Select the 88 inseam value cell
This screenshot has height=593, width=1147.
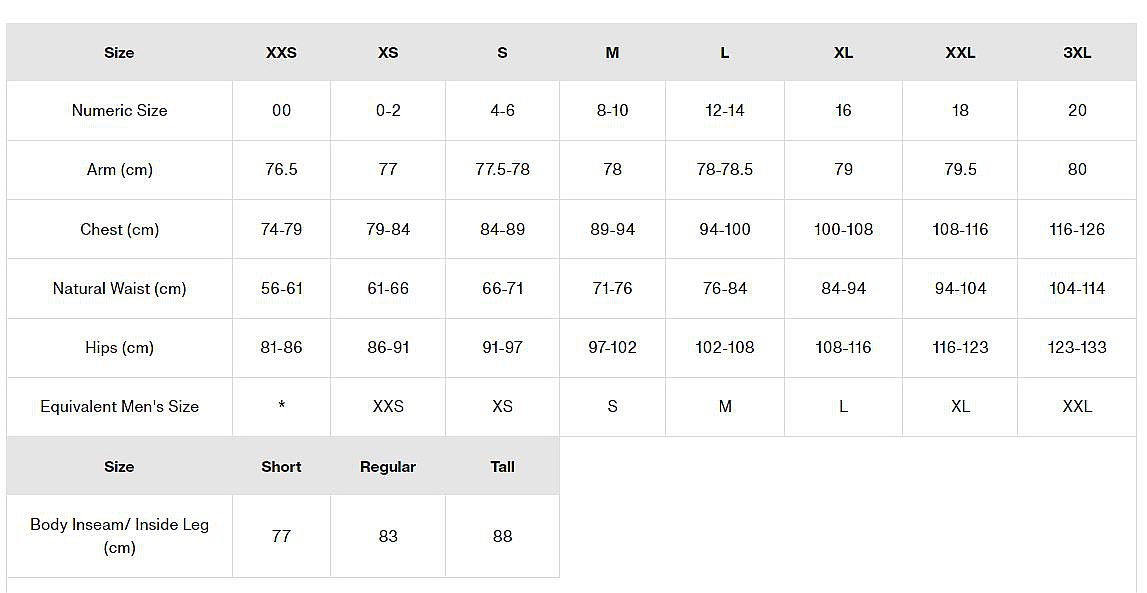tap(502, 537)
